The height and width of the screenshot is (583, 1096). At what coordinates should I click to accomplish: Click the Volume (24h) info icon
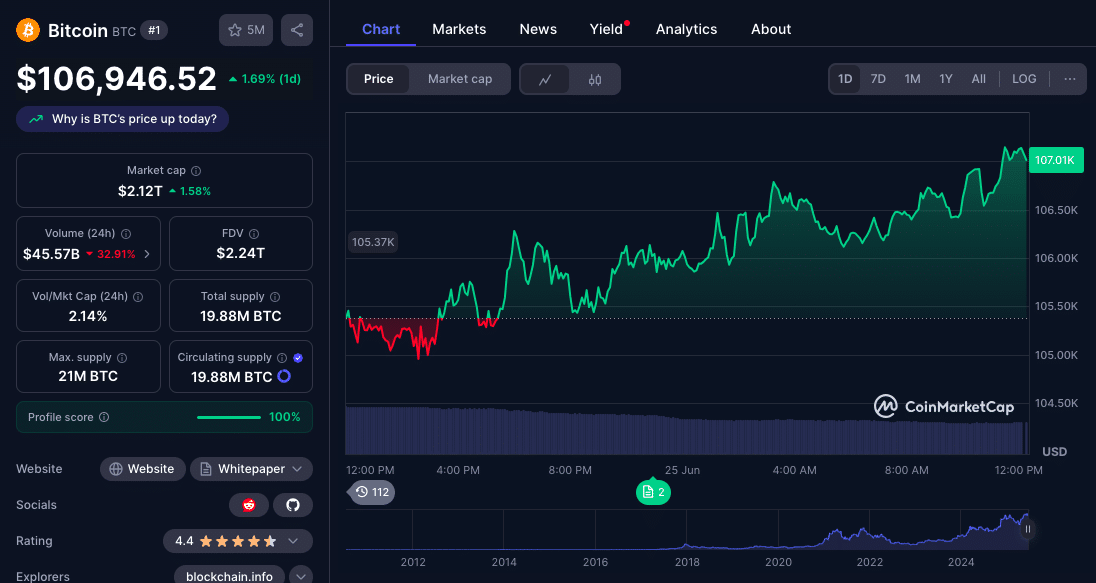126,233
